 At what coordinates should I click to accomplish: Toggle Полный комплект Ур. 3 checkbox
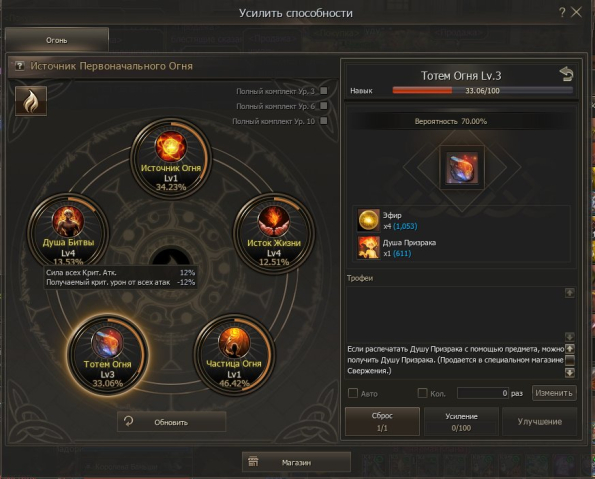[x=324, y=91]
